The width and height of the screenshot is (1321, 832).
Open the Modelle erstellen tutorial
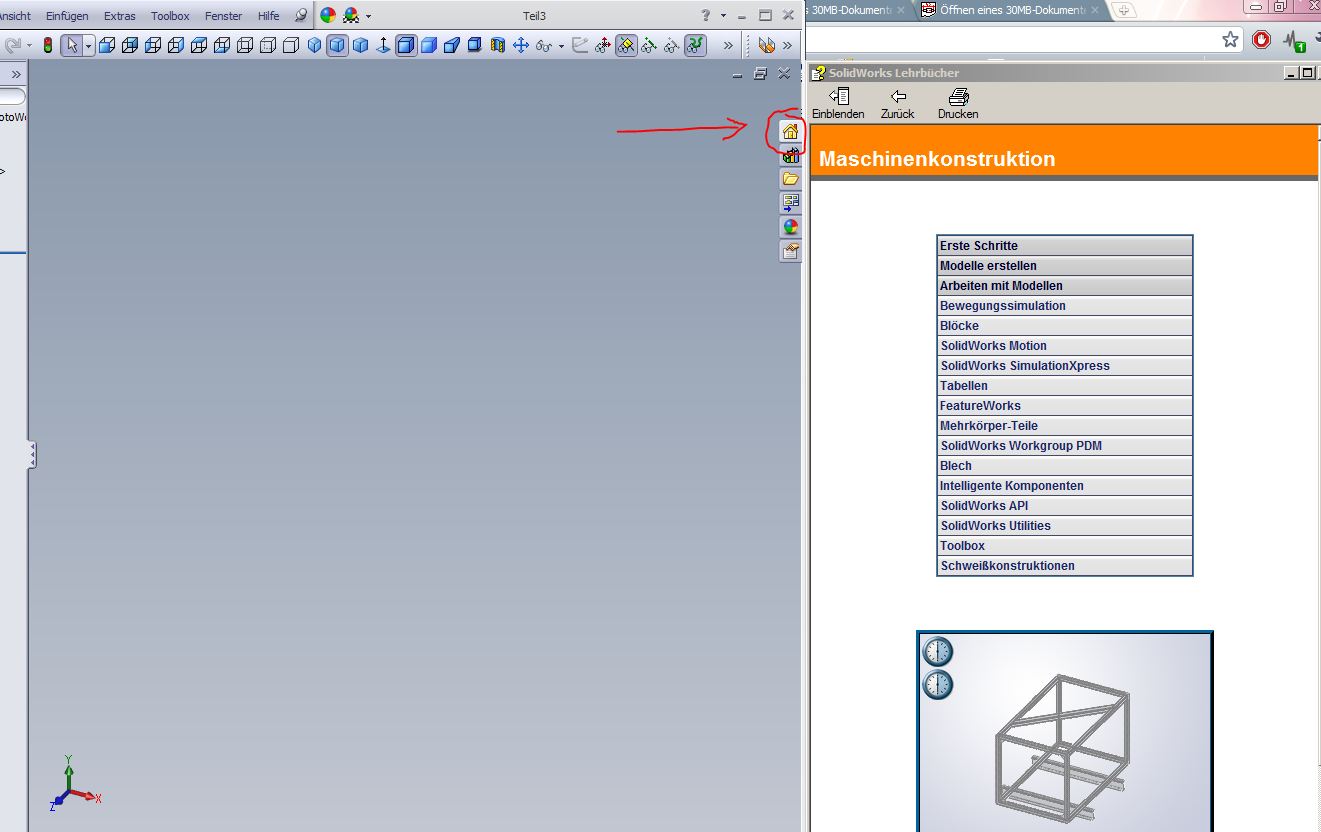(1065, 266)
